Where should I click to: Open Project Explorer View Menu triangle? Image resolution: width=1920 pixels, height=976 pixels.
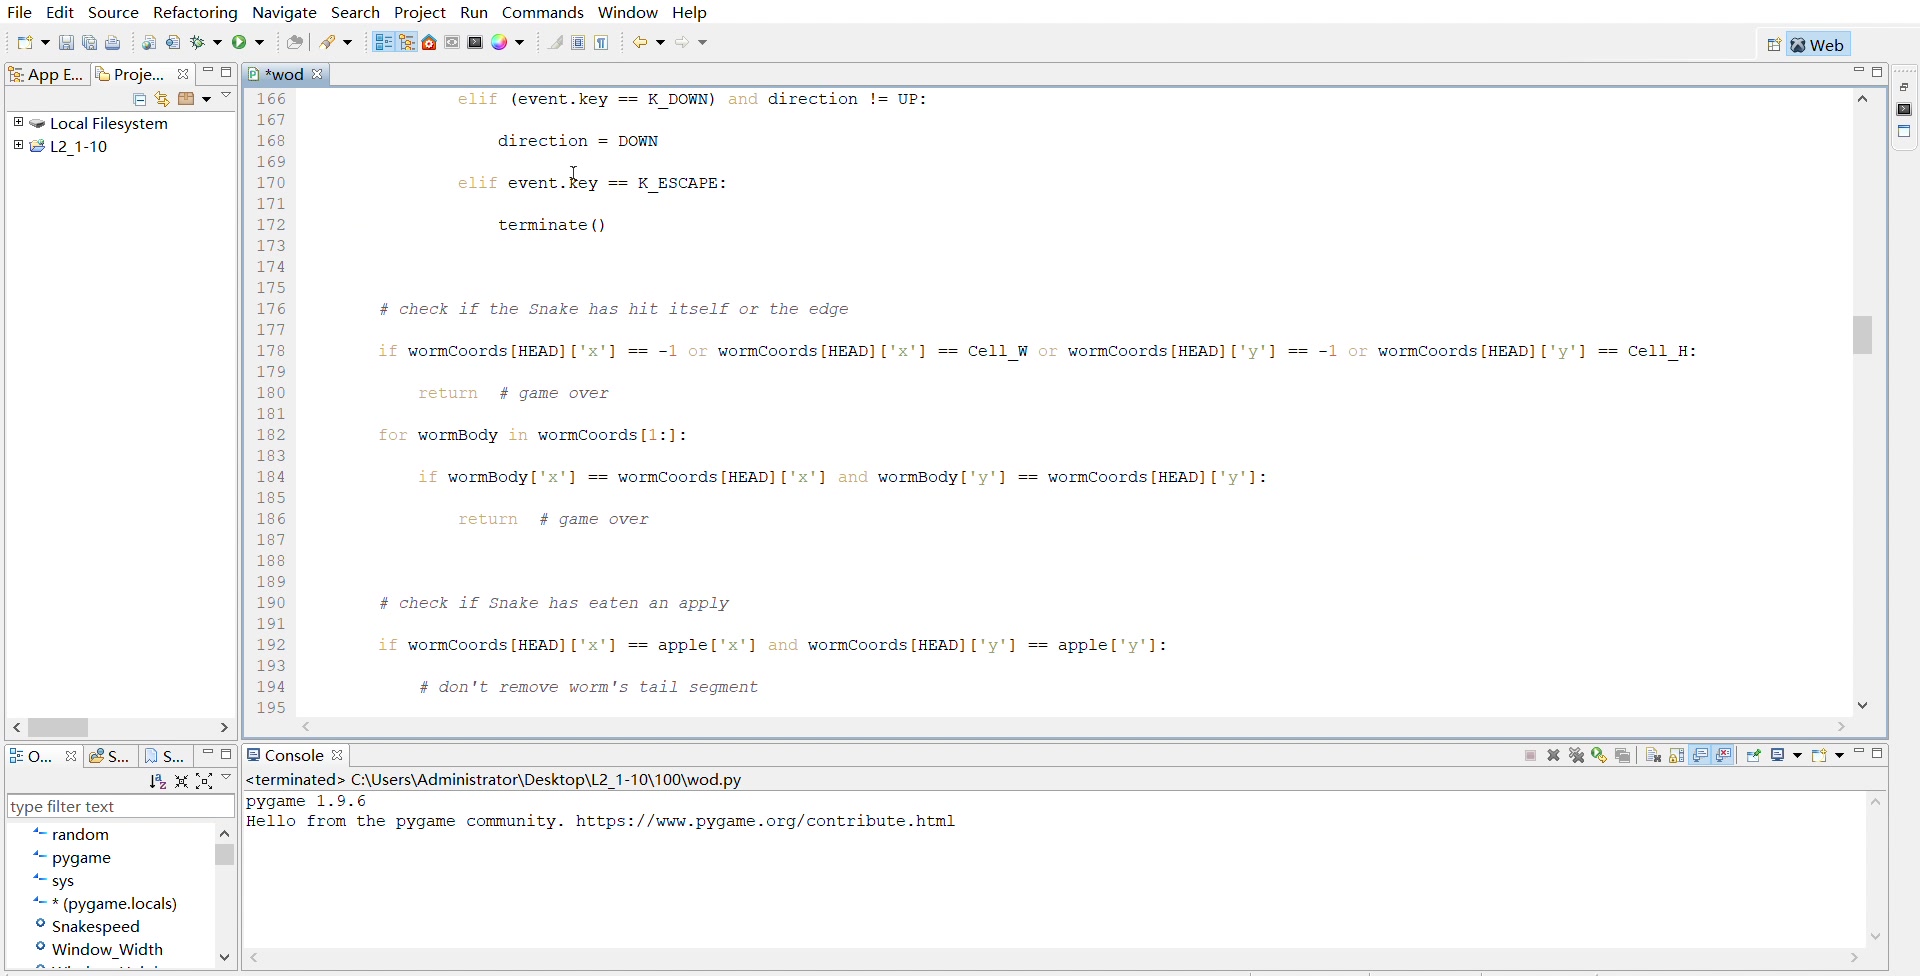tap(228, 97)
